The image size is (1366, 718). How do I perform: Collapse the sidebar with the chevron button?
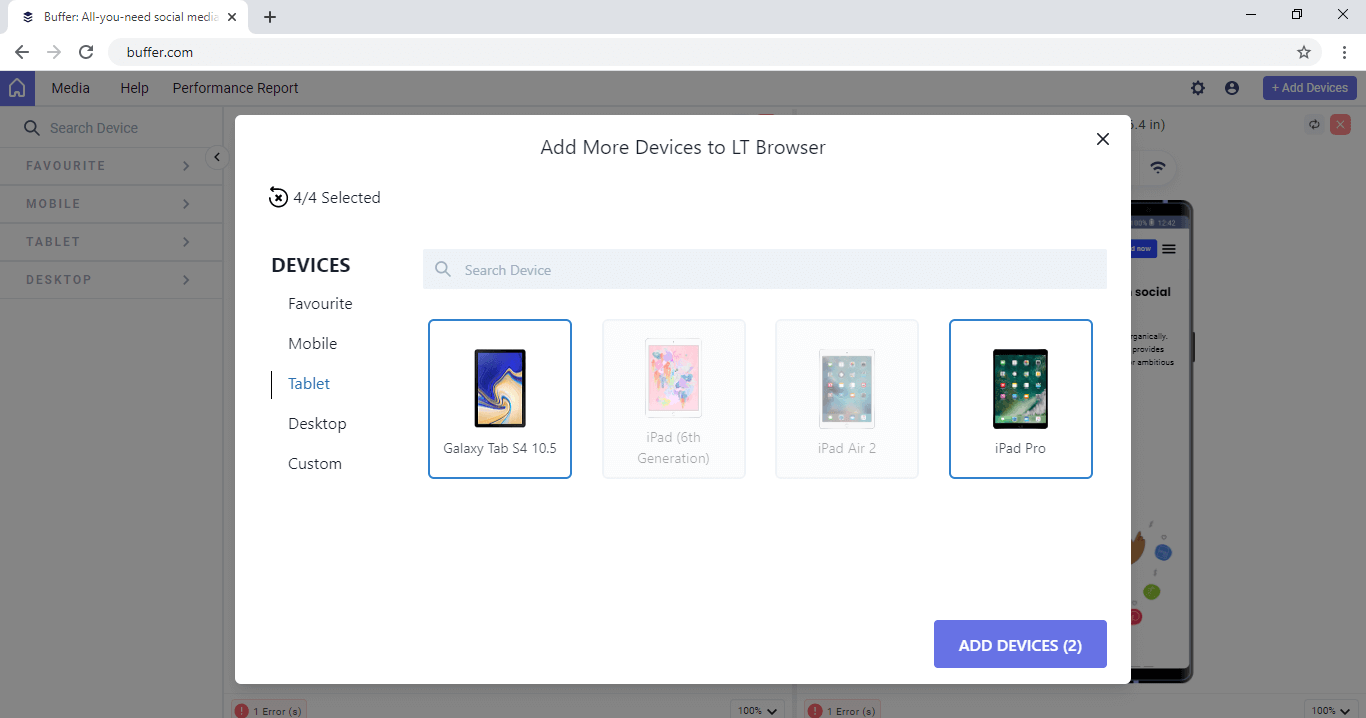pos(217,157)
